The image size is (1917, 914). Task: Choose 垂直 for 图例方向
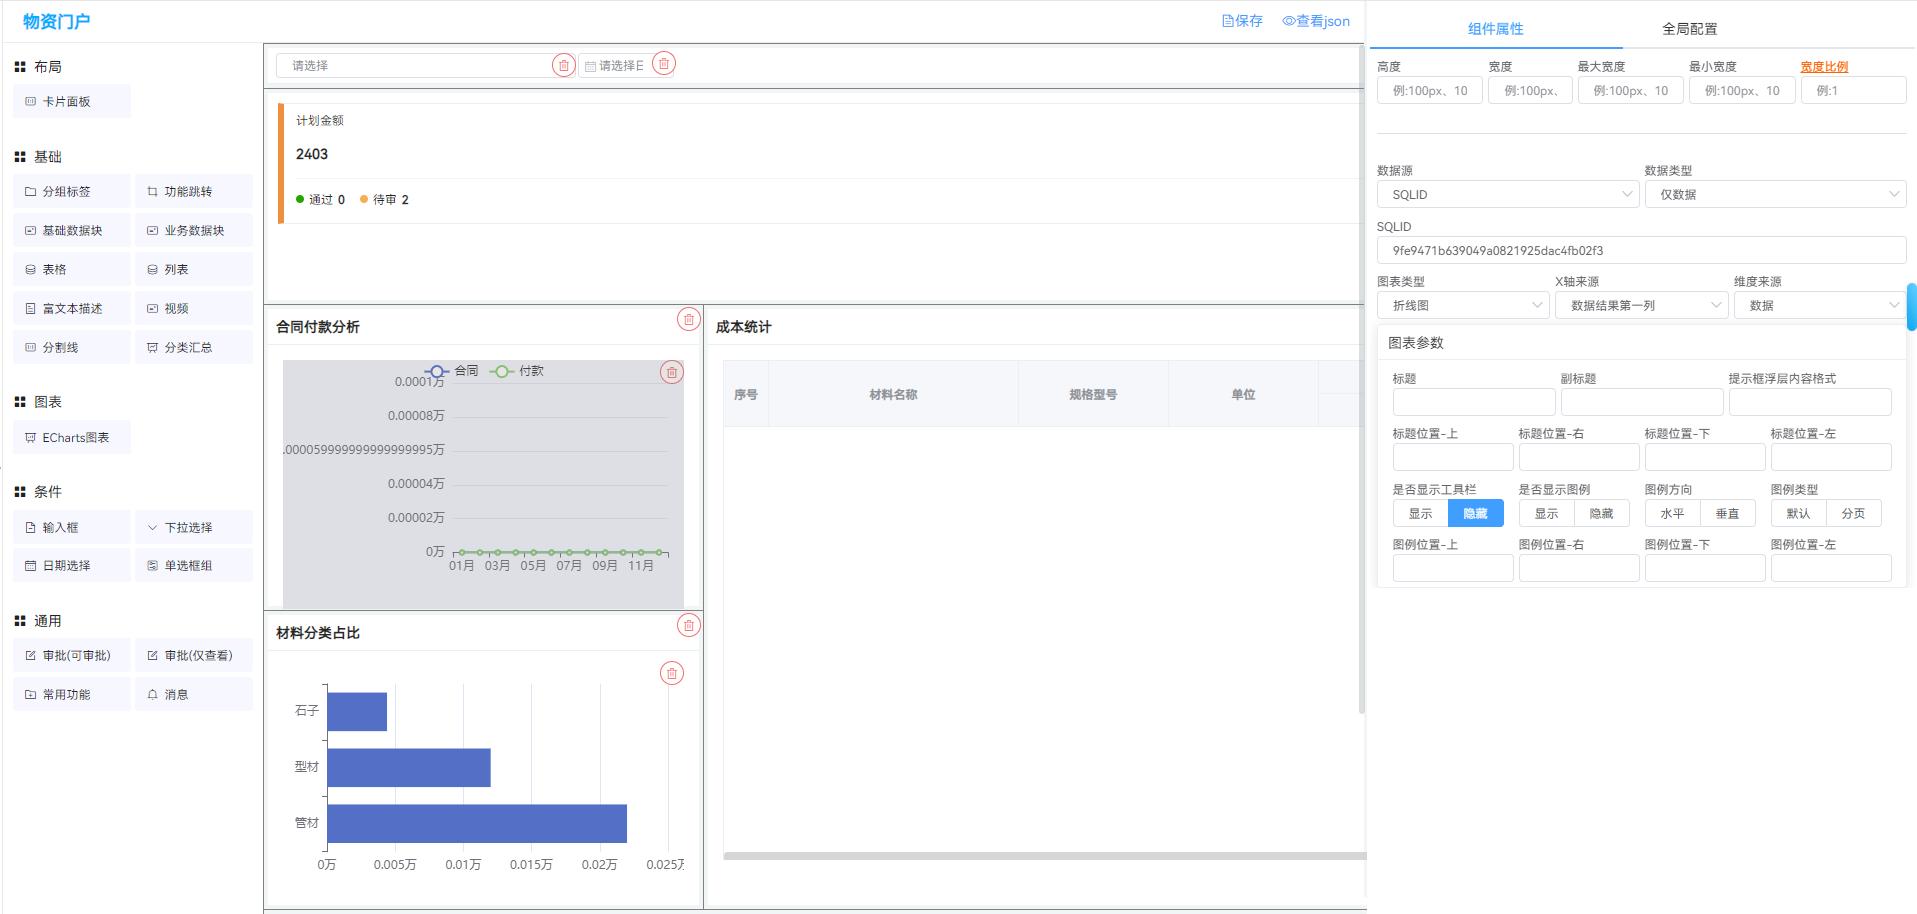[1727, 514]
